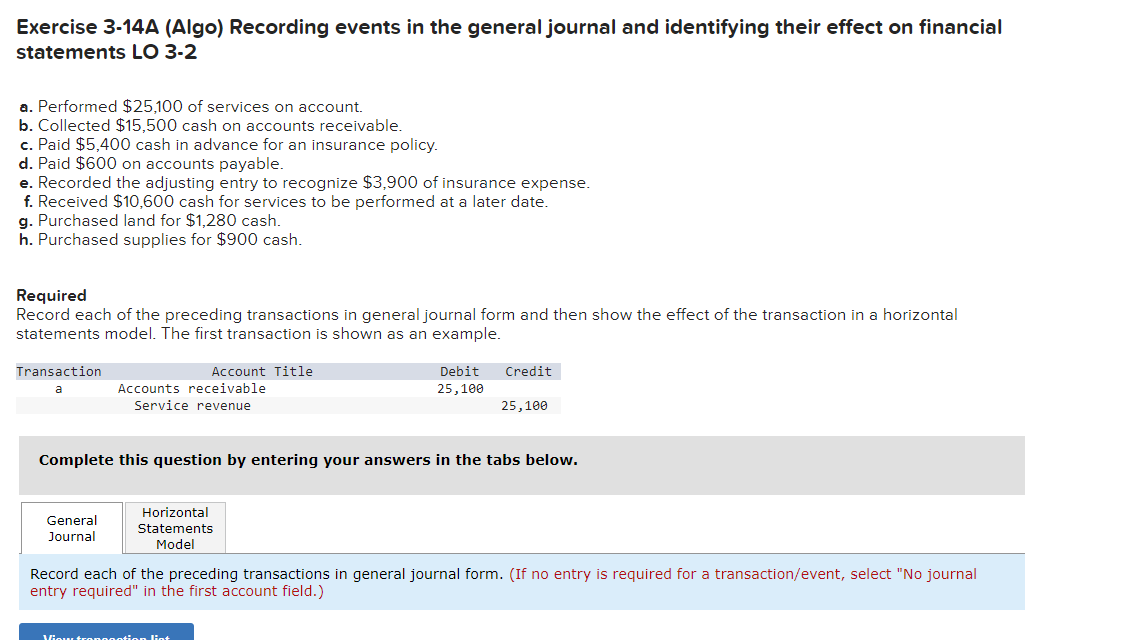Screen dimensions: 1129x640
Task: Click transaction c about the insurance policy
Action: (228, 145)
